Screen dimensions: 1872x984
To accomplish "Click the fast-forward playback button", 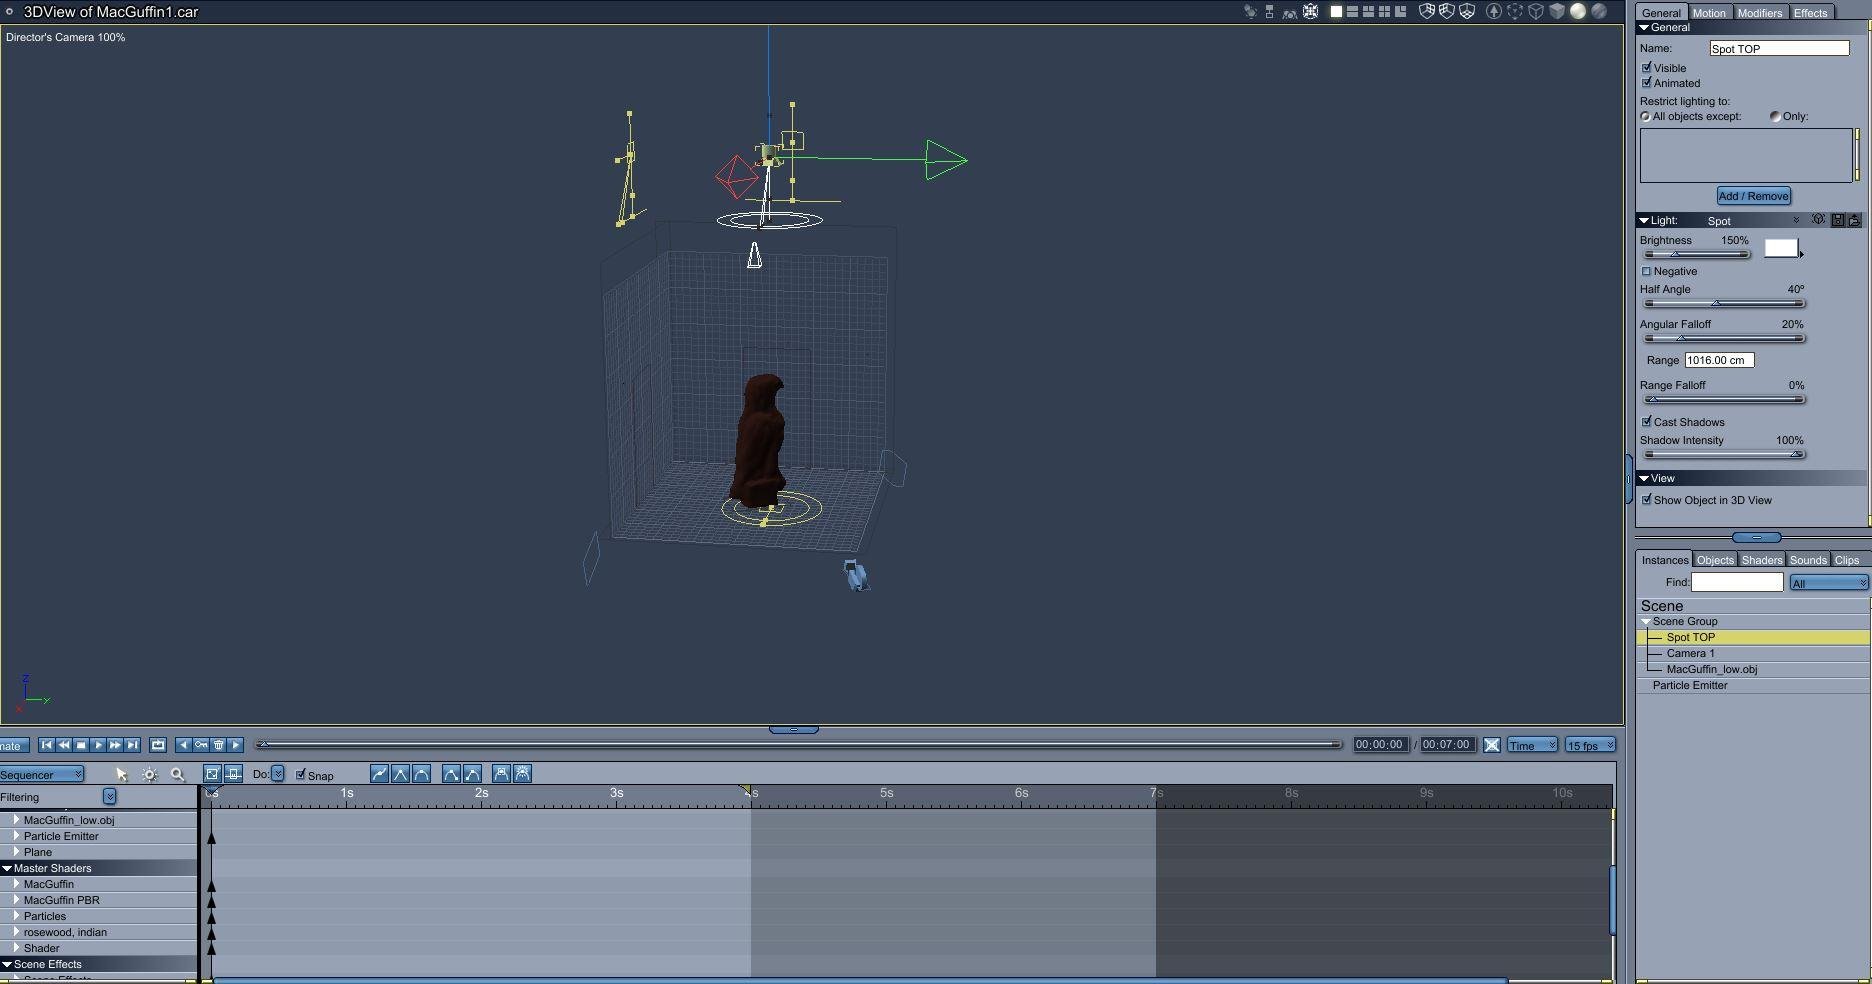I will pyautogui.click(x=115, y=745).
